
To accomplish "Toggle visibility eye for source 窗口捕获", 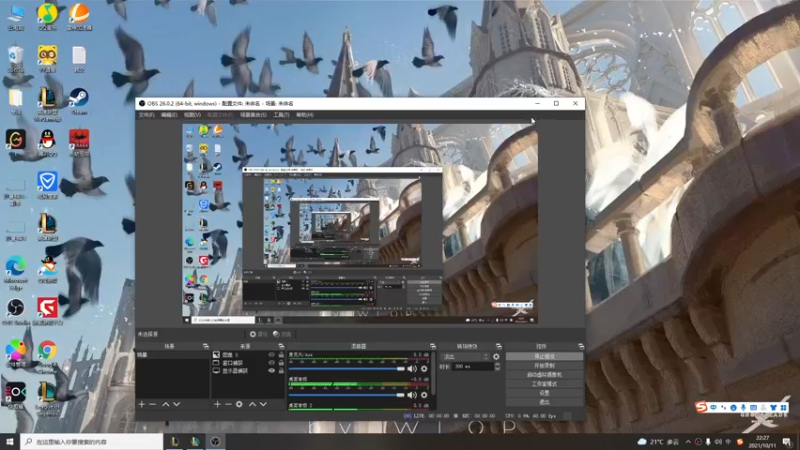I will point(271,363).
